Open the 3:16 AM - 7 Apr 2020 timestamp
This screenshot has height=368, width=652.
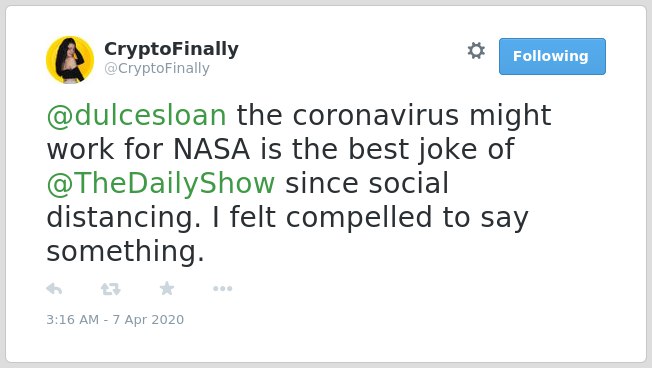pyautogui.click(x=115, y=319)
